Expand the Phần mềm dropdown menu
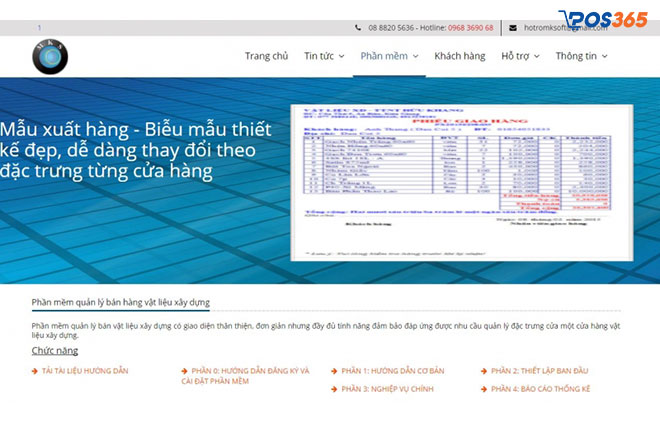This screenshot has width=660, height=440. pos(389,56)
